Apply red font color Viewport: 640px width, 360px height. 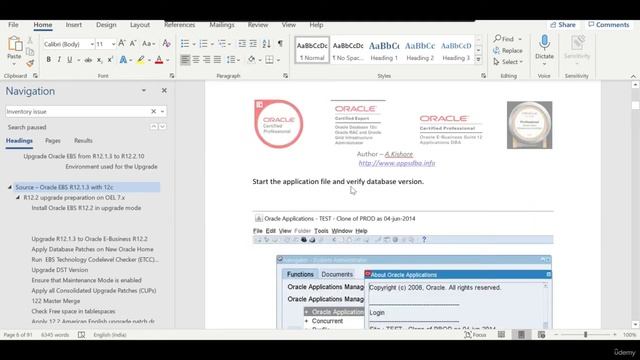(x=159, y=60)
